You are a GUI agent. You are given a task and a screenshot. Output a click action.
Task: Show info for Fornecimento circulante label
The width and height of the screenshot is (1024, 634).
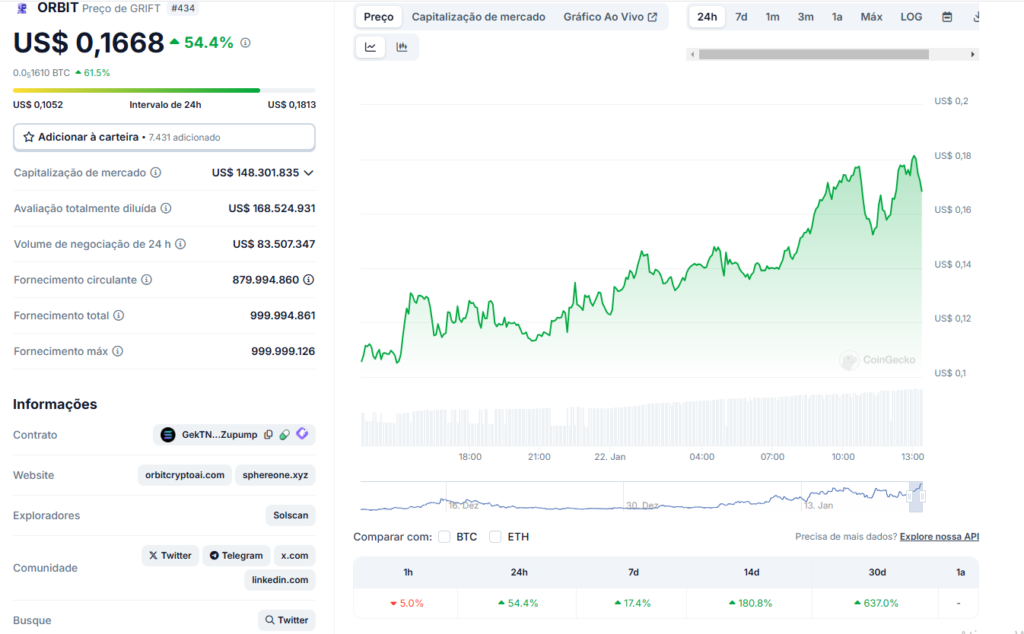coord(147,279)
